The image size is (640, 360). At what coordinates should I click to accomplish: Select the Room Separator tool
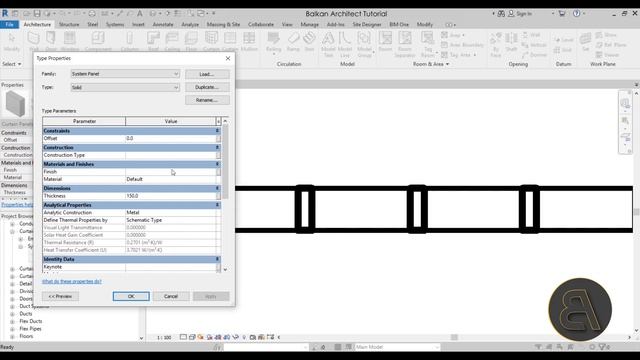[405, 44]
